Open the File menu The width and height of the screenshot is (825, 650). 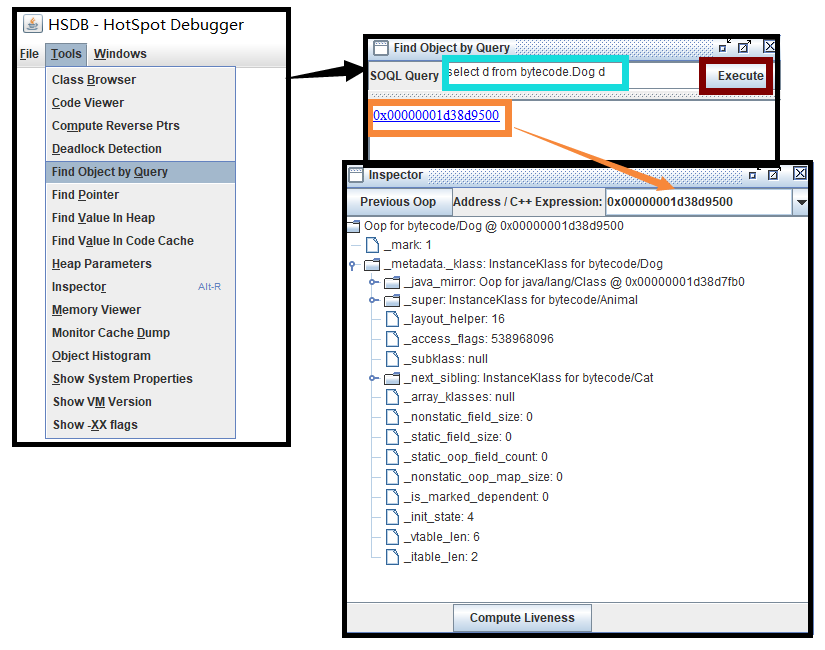tap(29, 54)
